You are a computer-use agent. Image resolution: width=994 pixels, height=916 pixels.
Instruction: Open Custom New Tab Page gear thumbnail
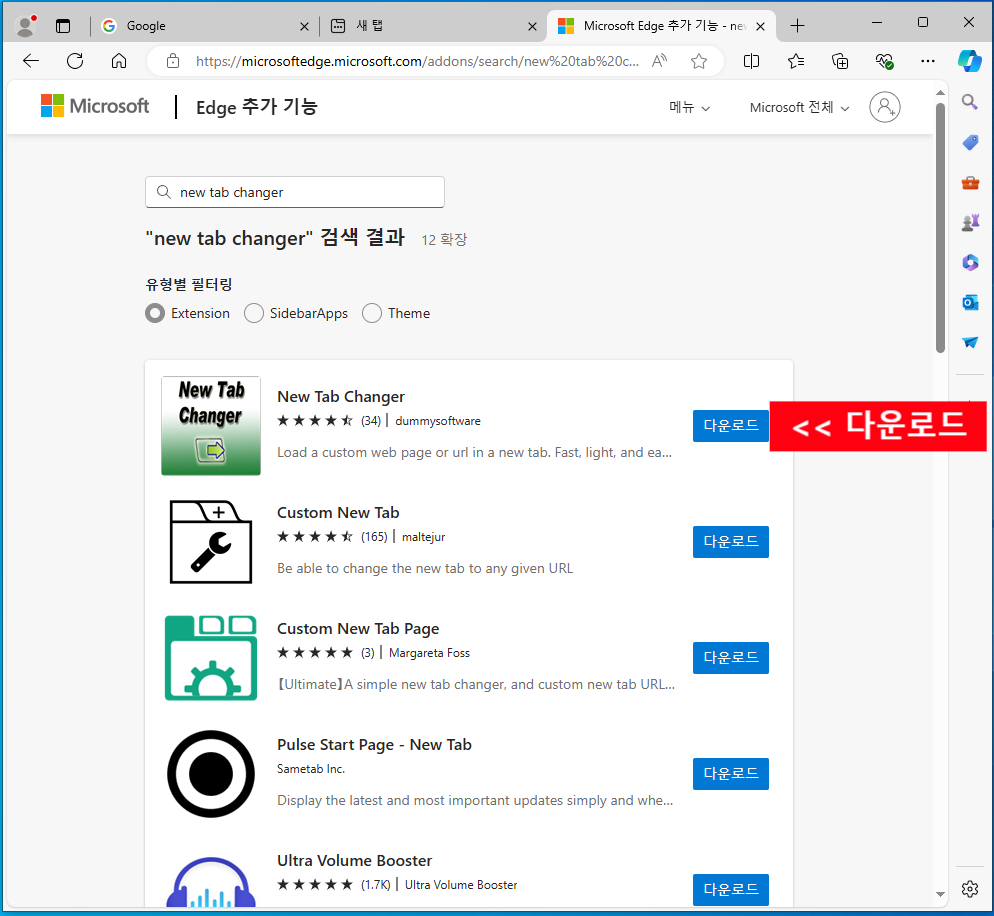[210, 658]
